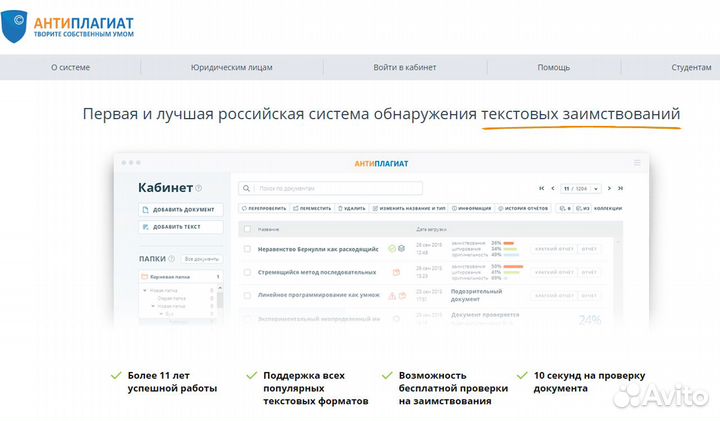Click 'Переместить' toolbar button
The width and height of the screenshot is (720, 421).
tap(312, 208)
